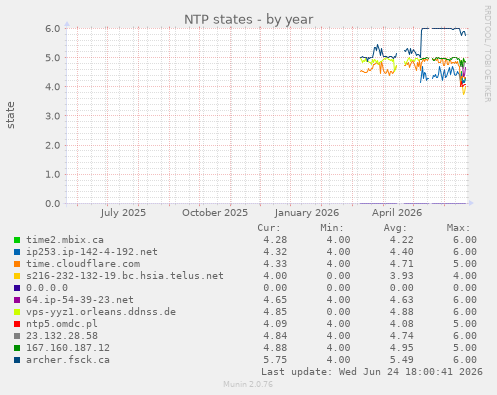Click the navy archer.fsck.ca legend swatch
This screenshot has height=395, width=497.
pyautogui.click(x=17, y=360)
